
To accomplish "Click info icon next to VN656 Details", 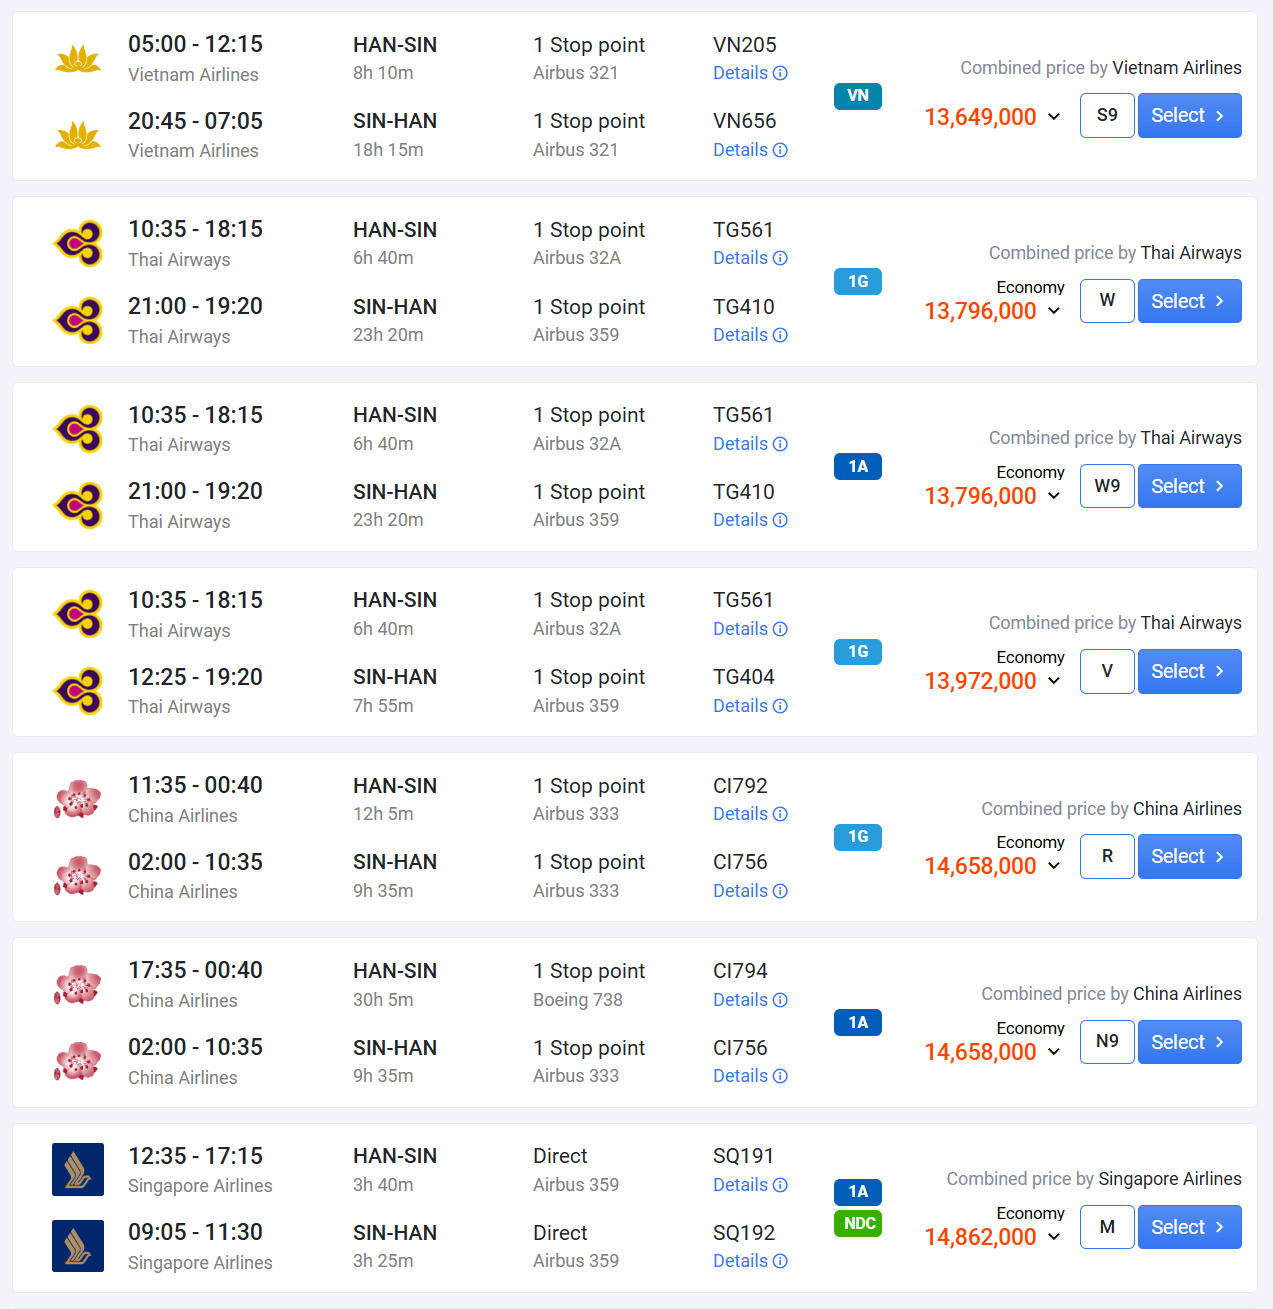I will coord(780,150).
